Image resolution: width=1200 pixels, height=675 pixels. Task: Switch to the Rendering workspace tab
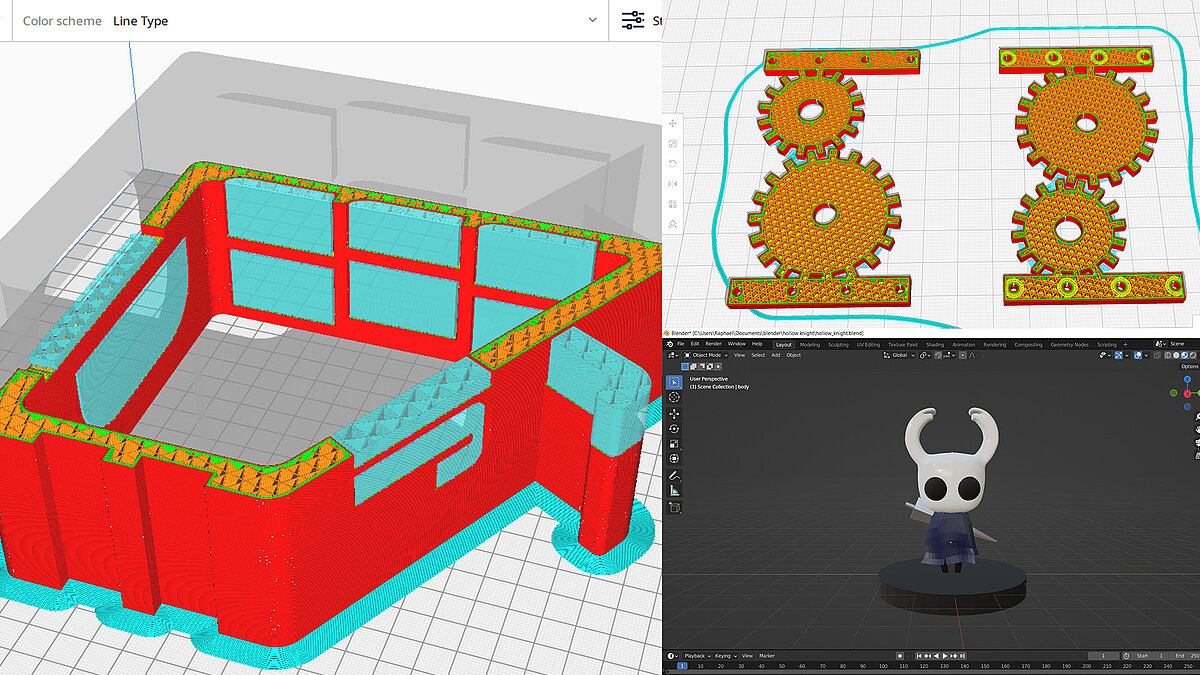995,344
